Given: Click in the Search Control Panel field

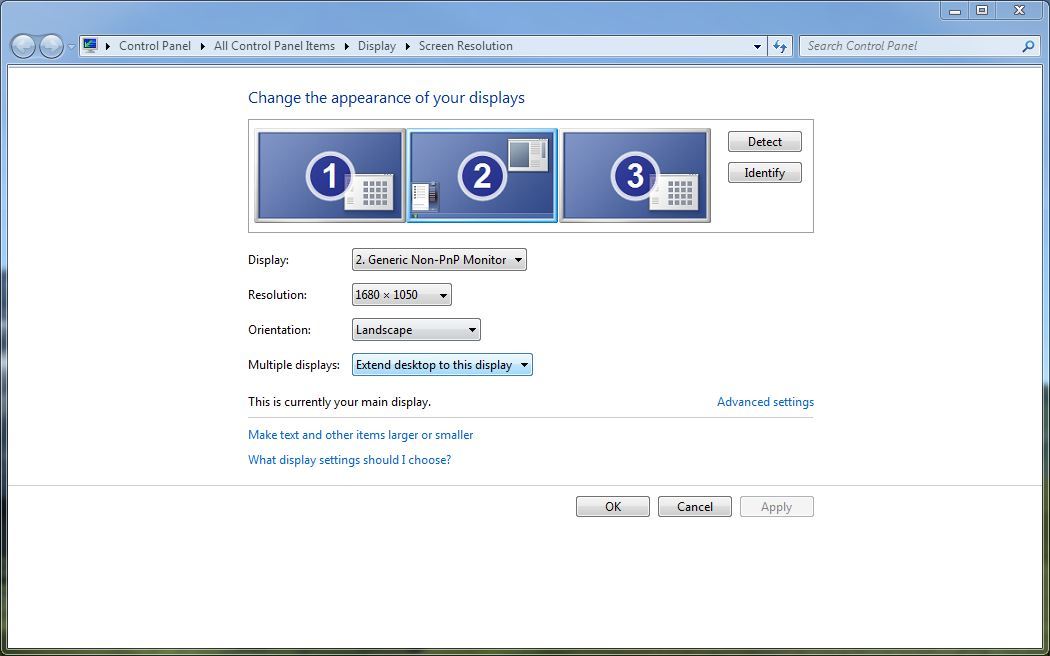Looking at the screenshot, I should coord(910,46).
